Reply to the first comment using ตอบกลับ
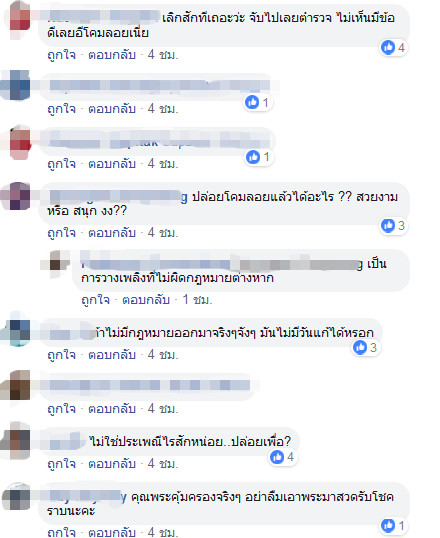This screenshot has height=538, width=440. [x=112, y=55]
